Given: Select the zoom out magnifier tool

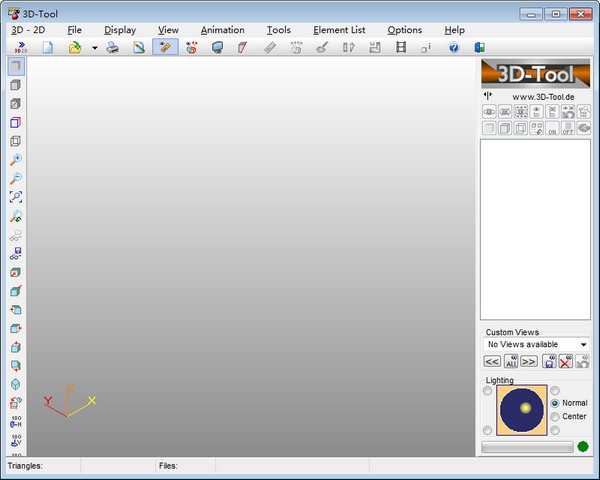Looking at the screenshot, I should click(15, 179).
